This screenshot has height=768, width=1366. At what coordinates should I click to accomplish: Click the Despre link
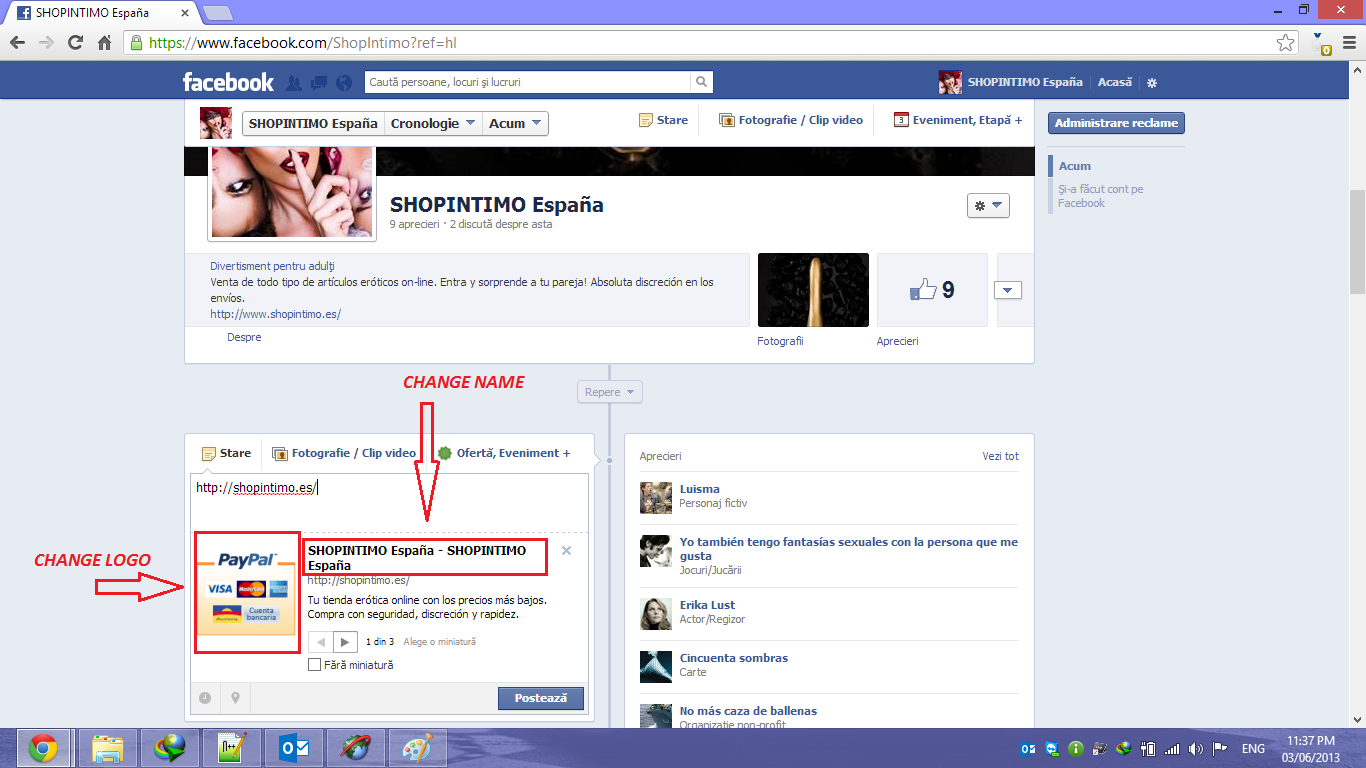click(244, 337)
